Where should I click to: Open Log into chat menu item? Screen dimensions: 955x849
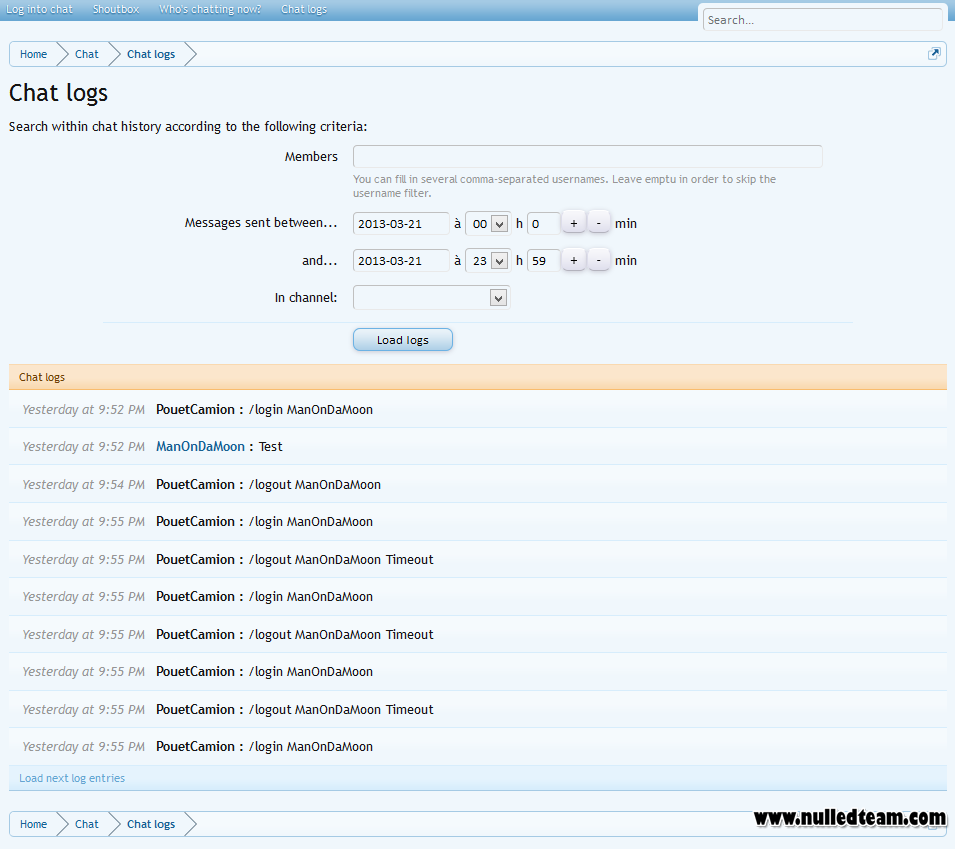pyautogui.click(x=40, y=9)
